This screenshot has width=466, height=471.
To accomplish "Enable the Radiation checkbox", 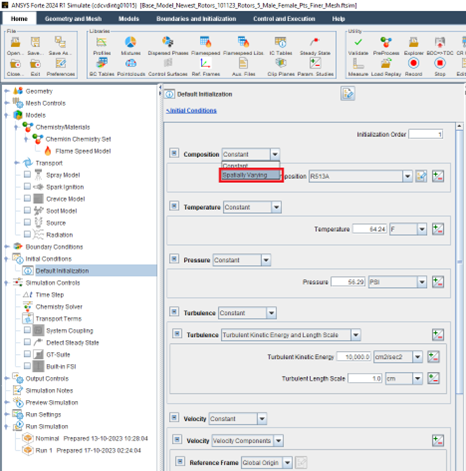I will 27,234.
